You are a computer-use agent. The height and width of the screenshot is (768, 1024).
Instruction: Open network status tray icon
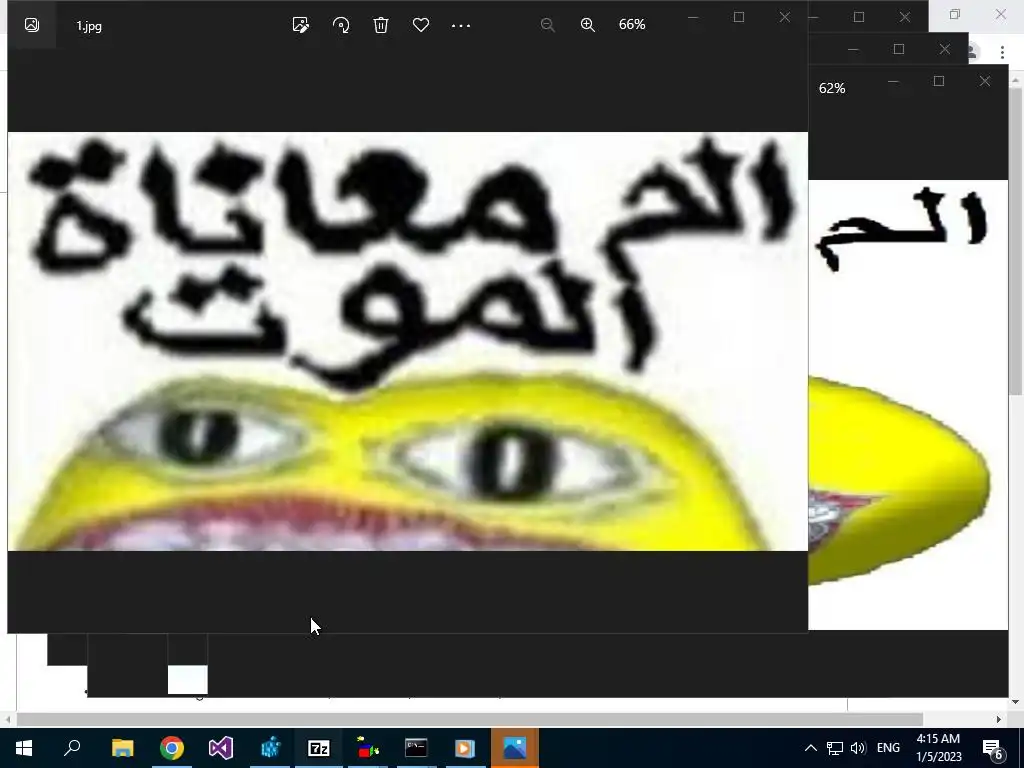(x=835, y=748)
